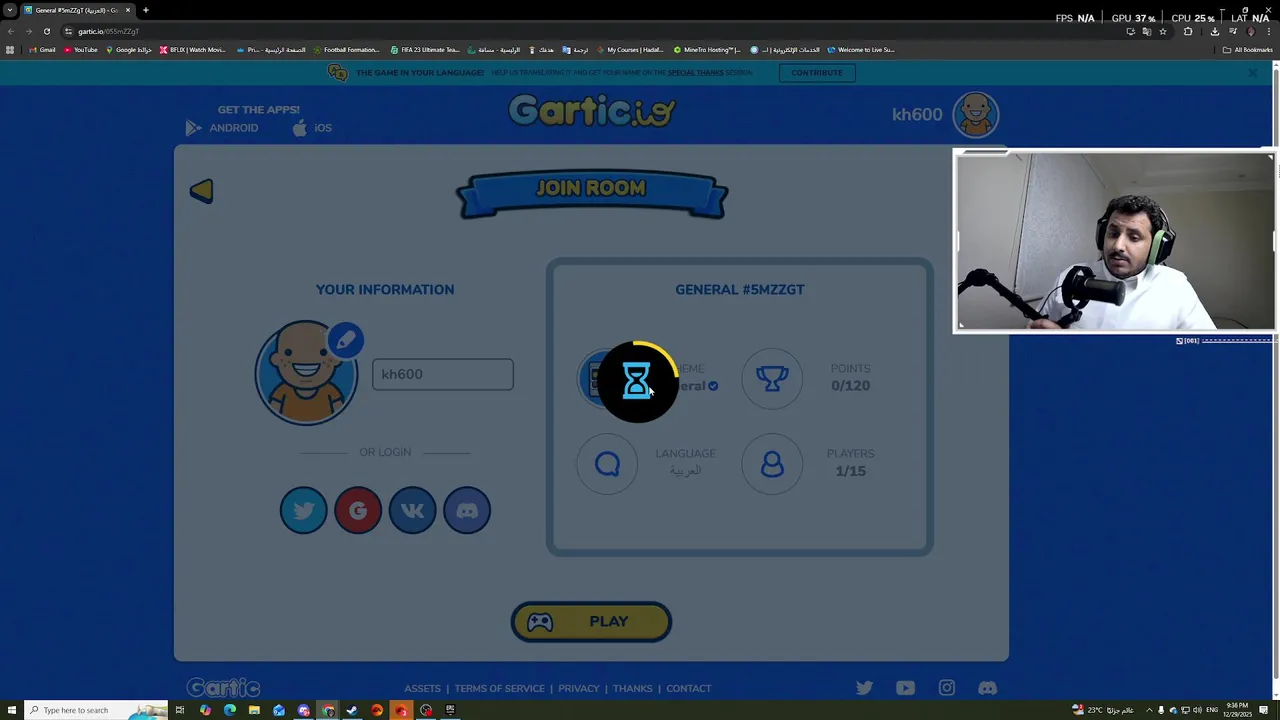Open the browser downloads panel
This screenshot has width=1280, height=720.
point(1214,31)
